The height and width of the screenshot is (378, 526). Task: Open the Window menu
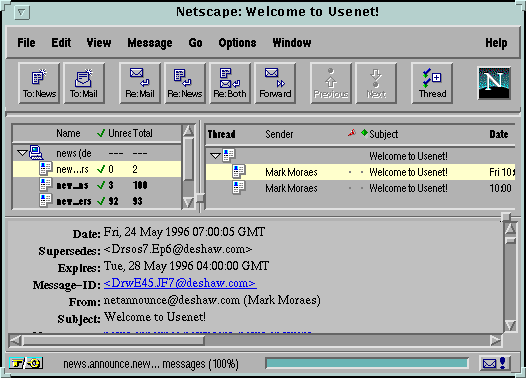pos(292,43)
